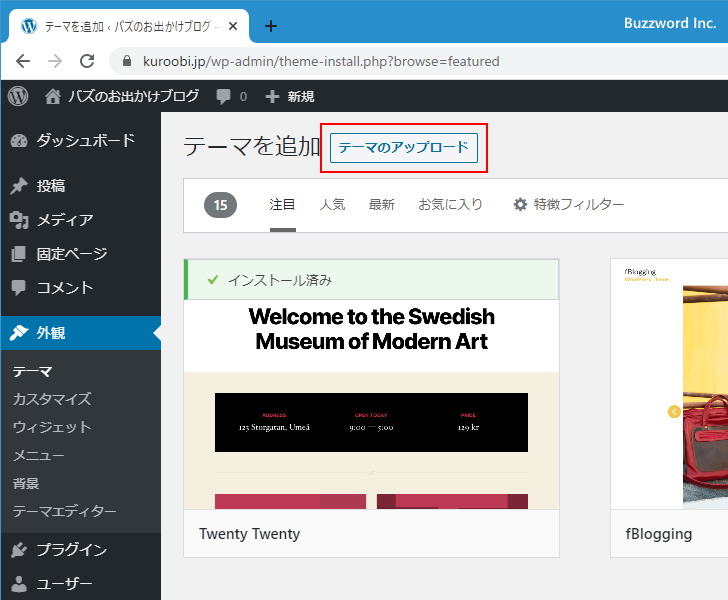Click the ユーザー person icon

(x=19, y=584)
